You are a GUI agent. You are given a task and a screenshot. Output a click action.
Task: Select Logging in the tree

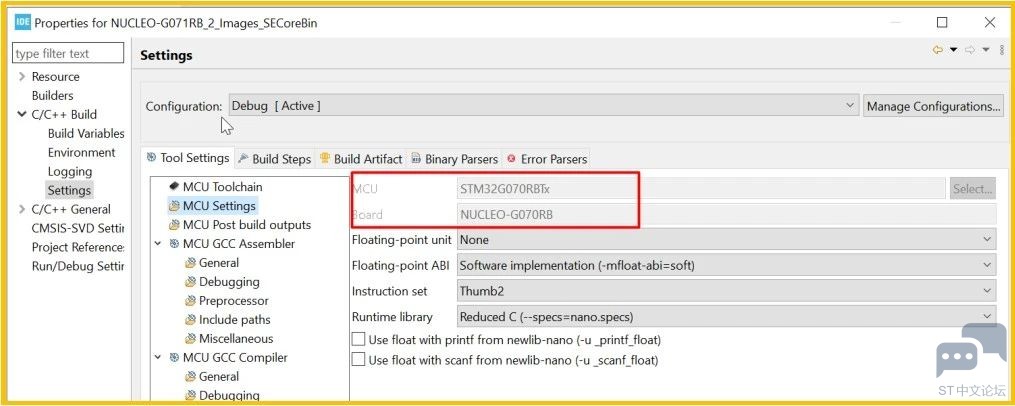[70, 172]
